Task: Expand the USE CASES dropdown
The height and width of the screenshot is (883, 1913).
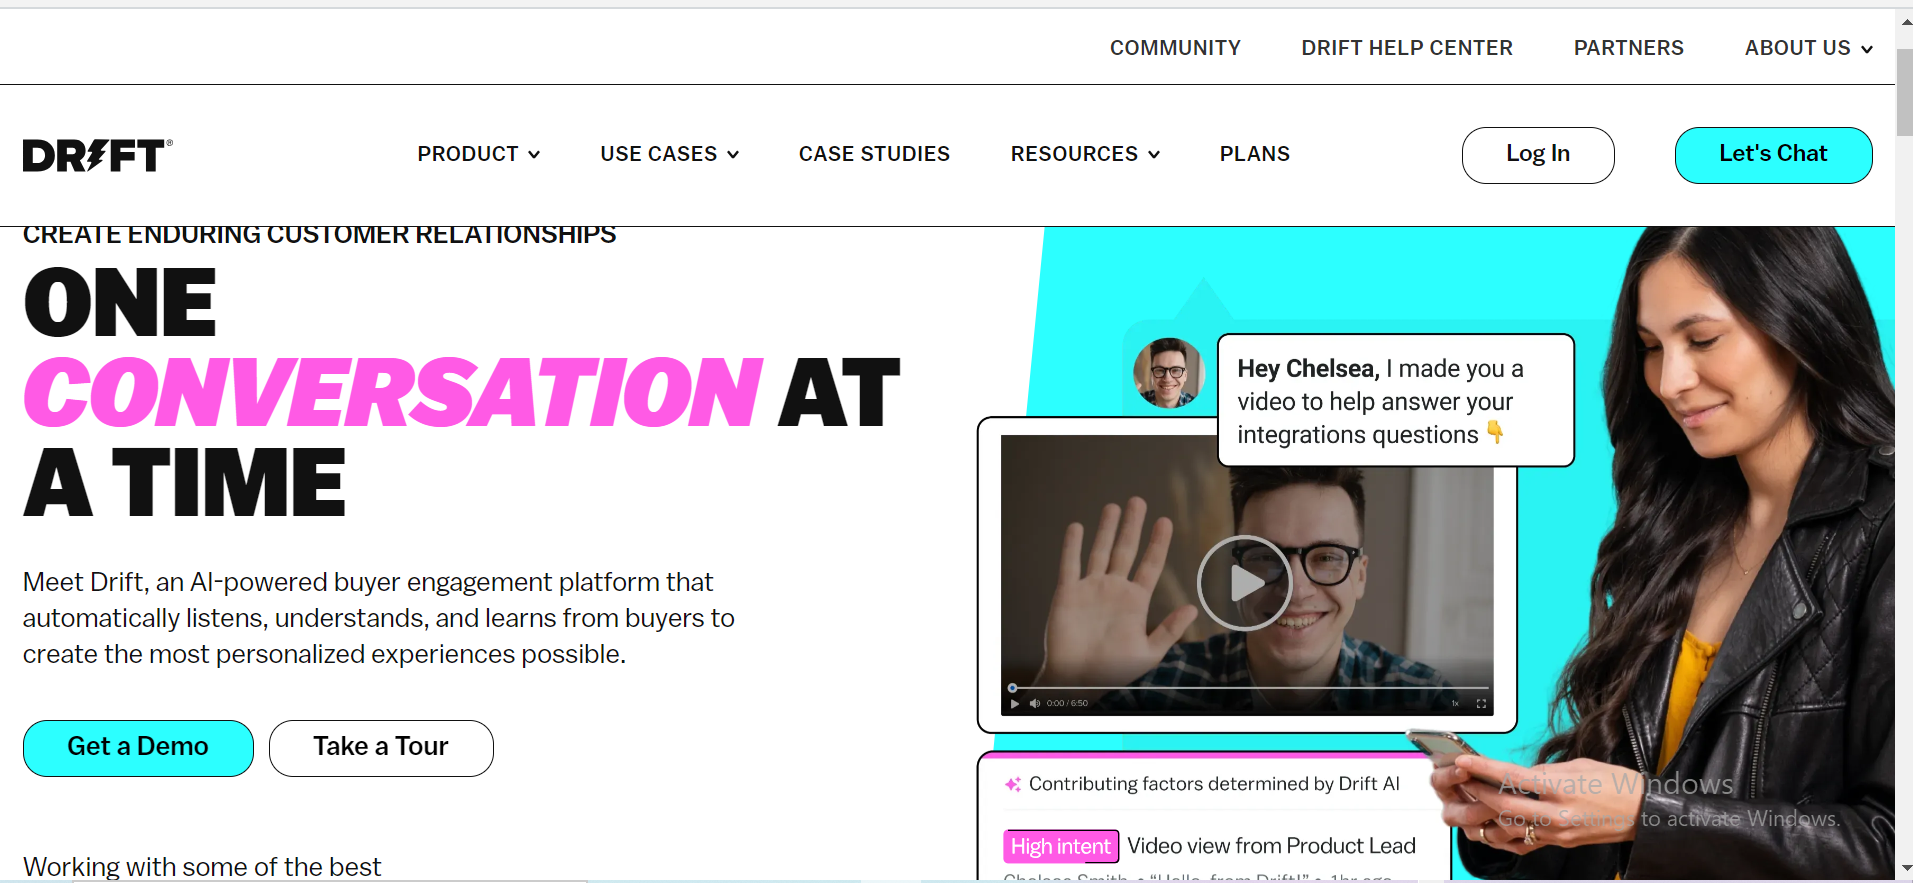Action: 670,154
